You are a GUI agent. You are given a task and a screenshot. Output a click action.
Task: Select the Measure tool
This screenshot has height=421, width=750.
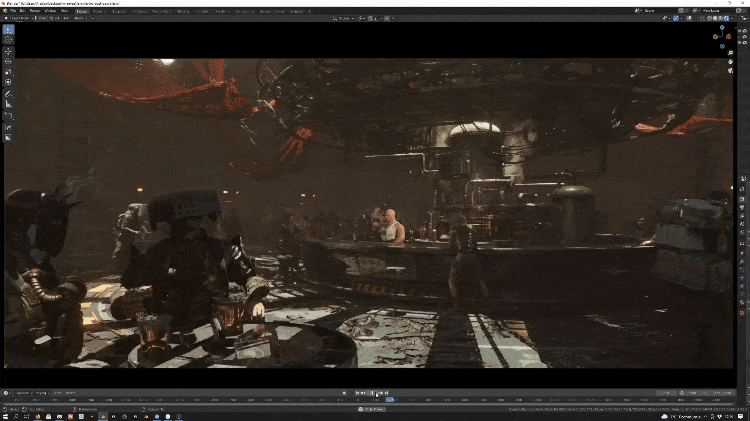pyautogui.click(x=8, y=104)
